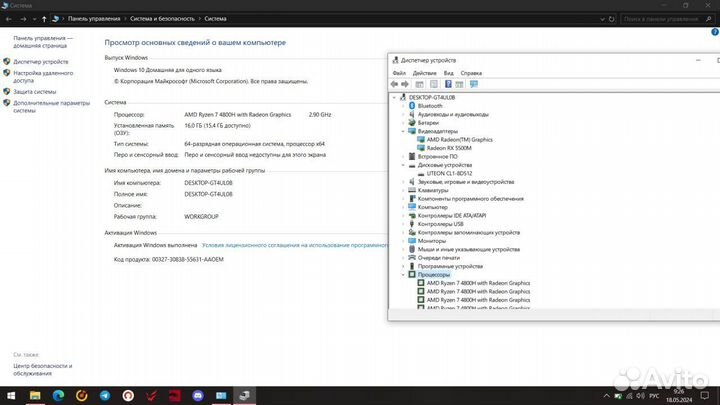The width and height of the screenshot is (720, 405).
Task: Click the Back arrow in Device Manager toolbar
Action: [394, 84]
